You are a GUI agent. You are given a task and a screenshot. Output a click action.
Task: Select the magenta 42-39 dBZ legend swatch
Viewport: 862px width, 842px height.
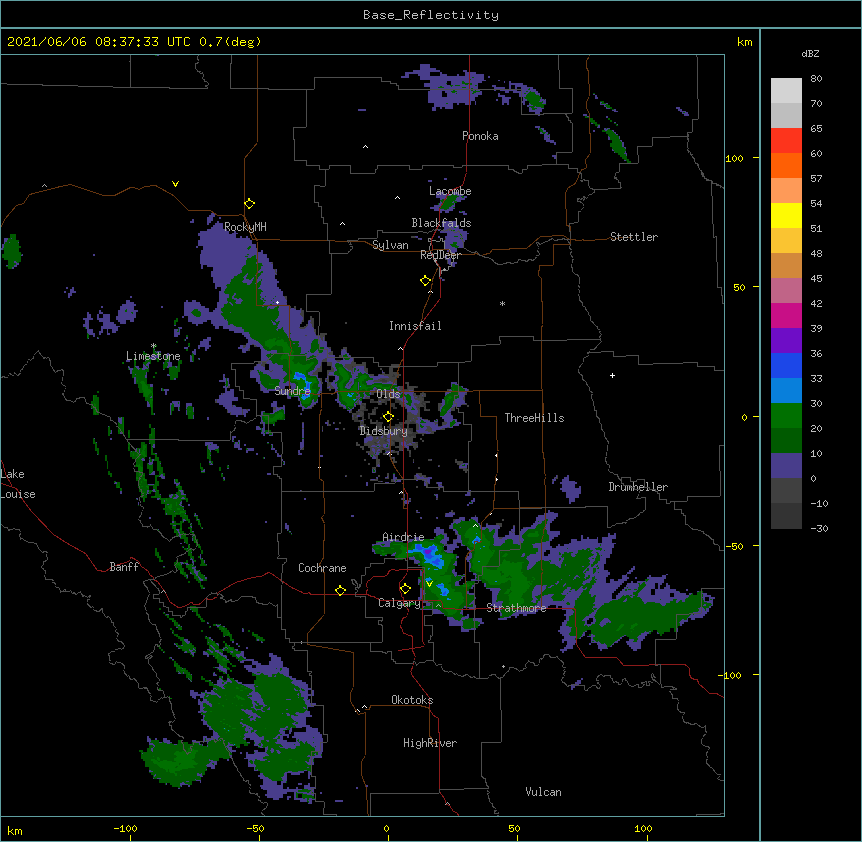click(786, 315)
